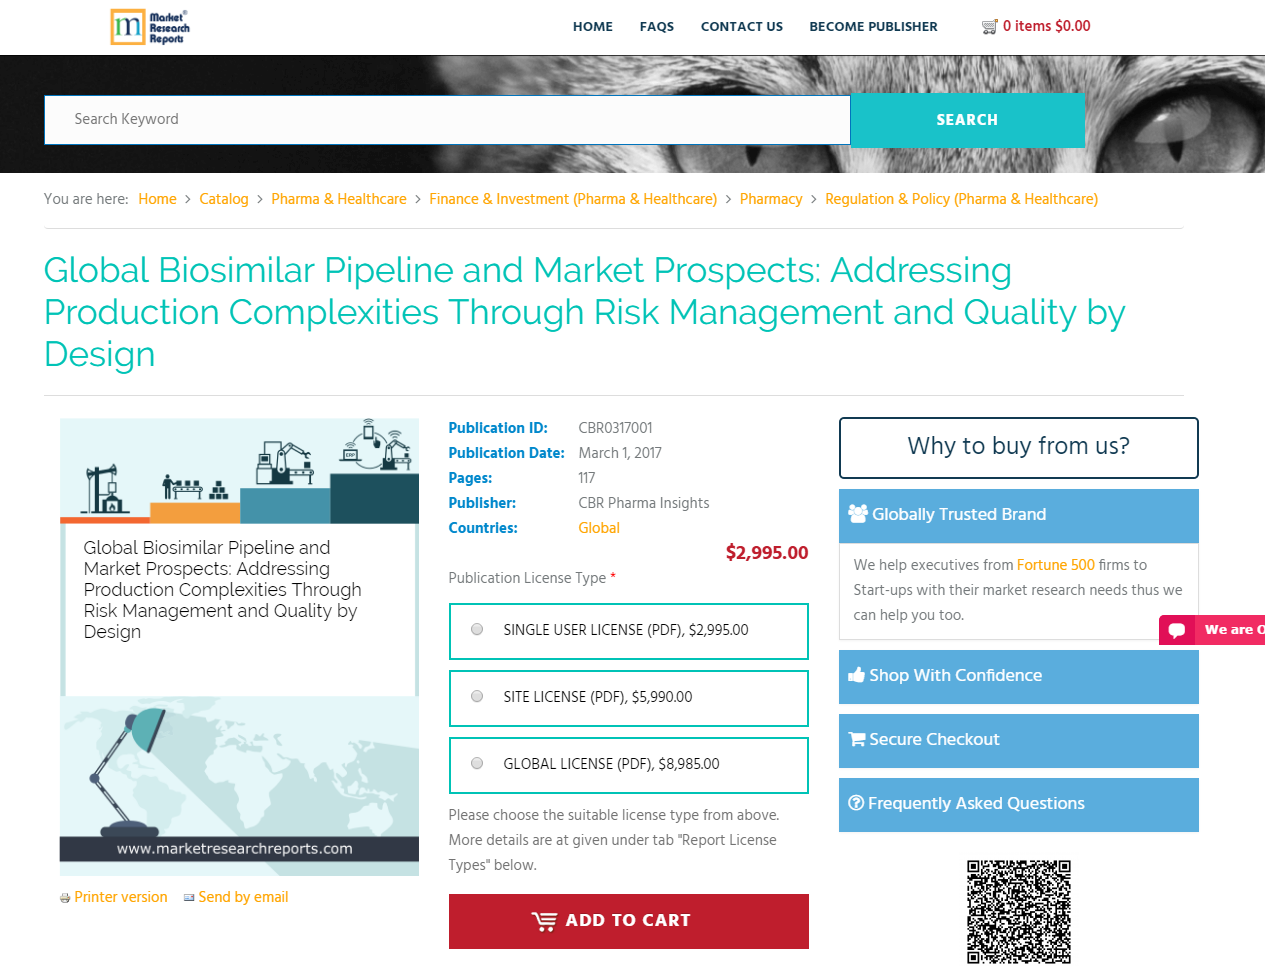Image resolution: width=1265 pixels, height=966 pixels.
Task: Click the Send by email link
Action: [x=243, y=898]
